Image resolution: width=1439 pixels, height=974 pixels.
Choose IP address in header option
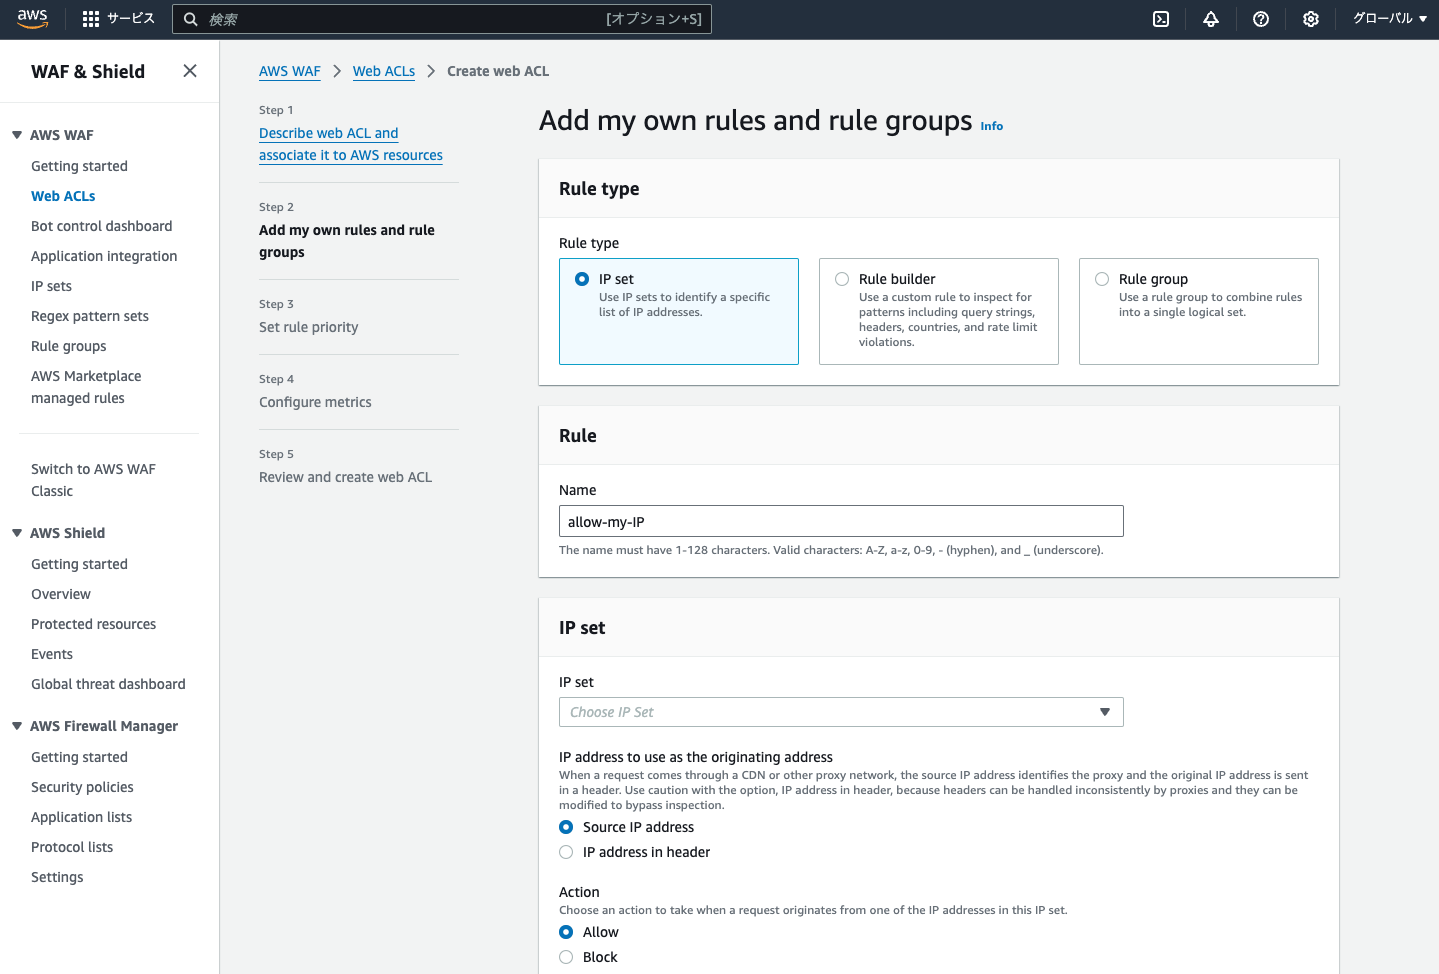coord(566,852)
